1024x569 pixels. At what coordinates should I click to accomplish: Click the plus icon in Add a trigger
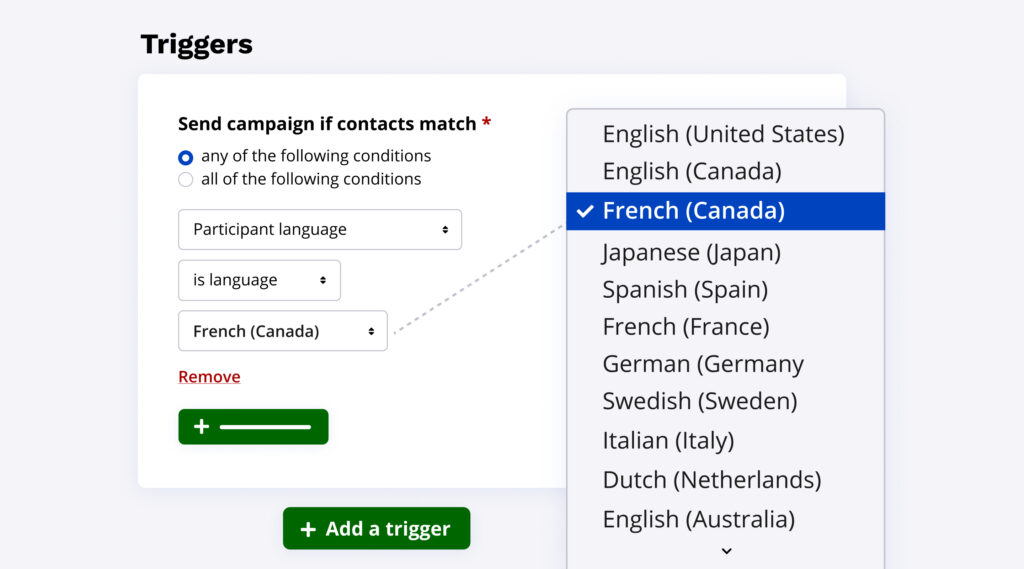click(x=308, y=529)
